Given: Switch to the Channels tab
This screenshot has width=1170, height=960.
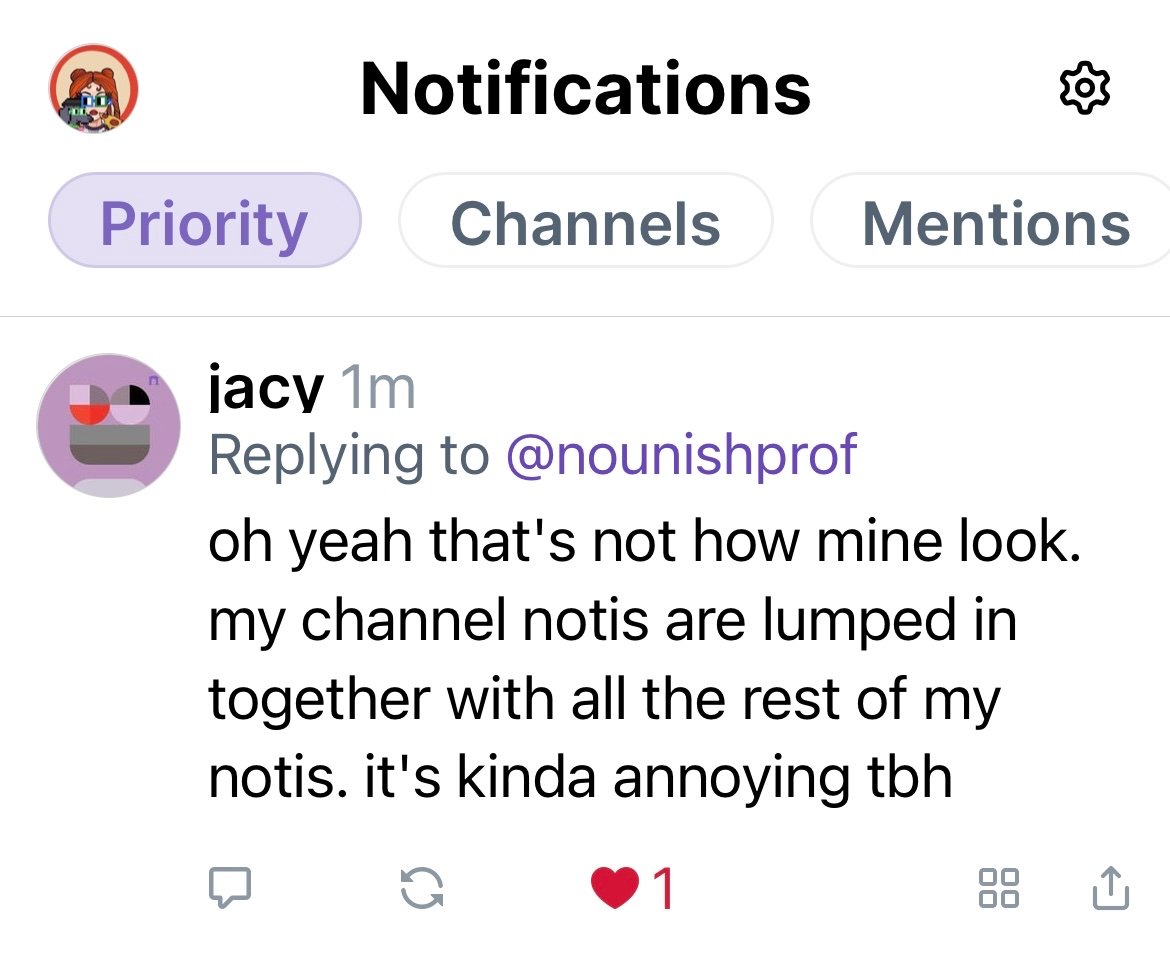Looking at the screenshot, I should [x=585, y=222].
